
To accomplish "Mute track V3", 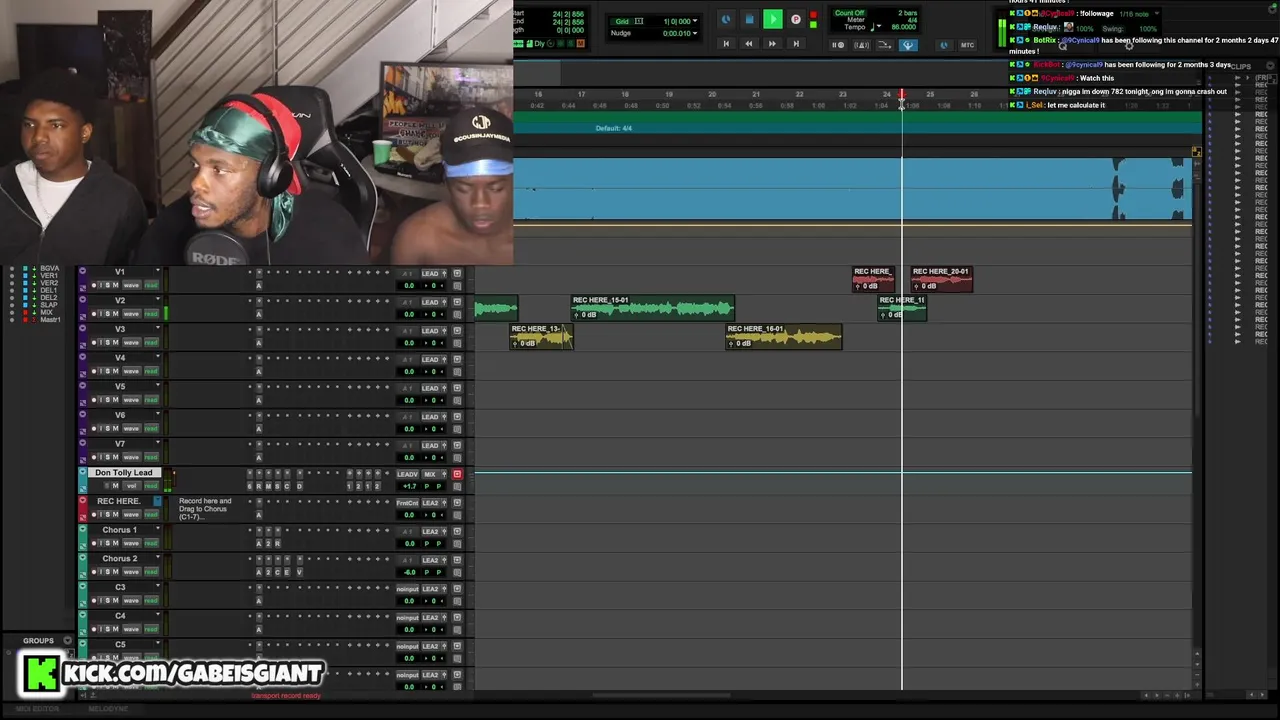I will [115, 343].
